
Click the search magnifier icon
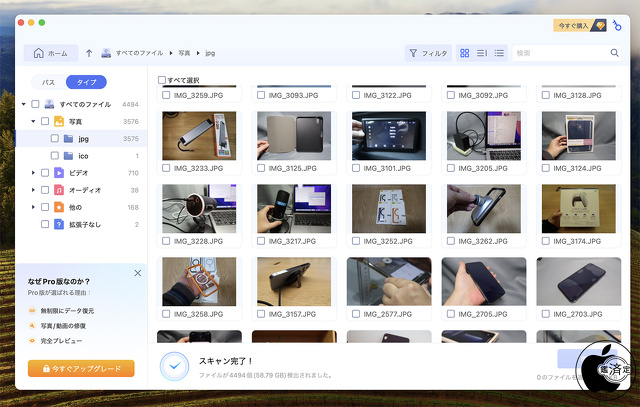point(614,53)
